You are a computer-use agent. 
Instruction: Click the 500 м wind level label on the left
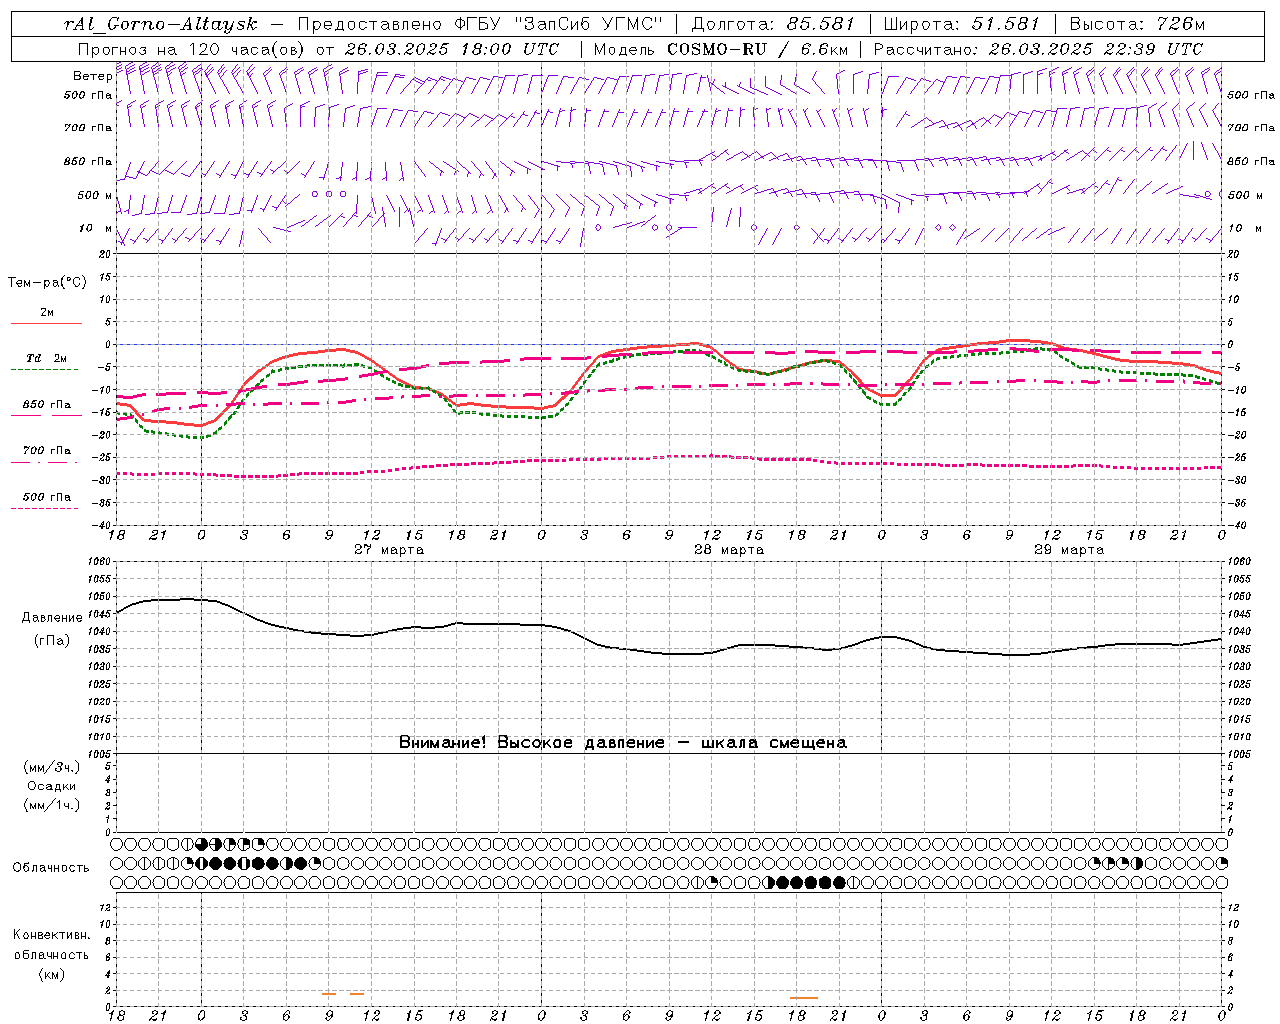[x=95, y=195]
